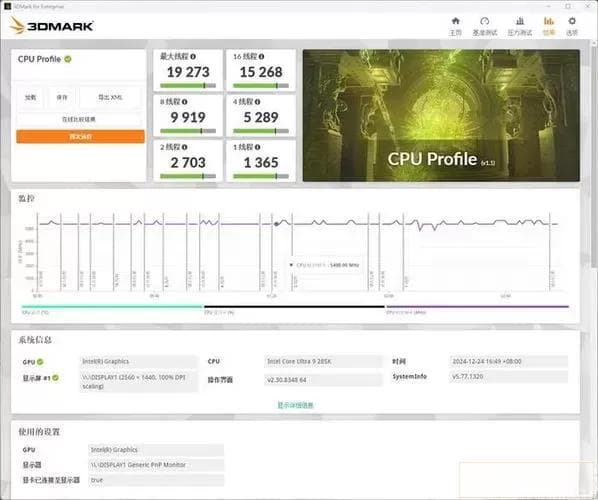Click the 5 289 score
This screenshot has height=500, width=598.
[261, 117]
